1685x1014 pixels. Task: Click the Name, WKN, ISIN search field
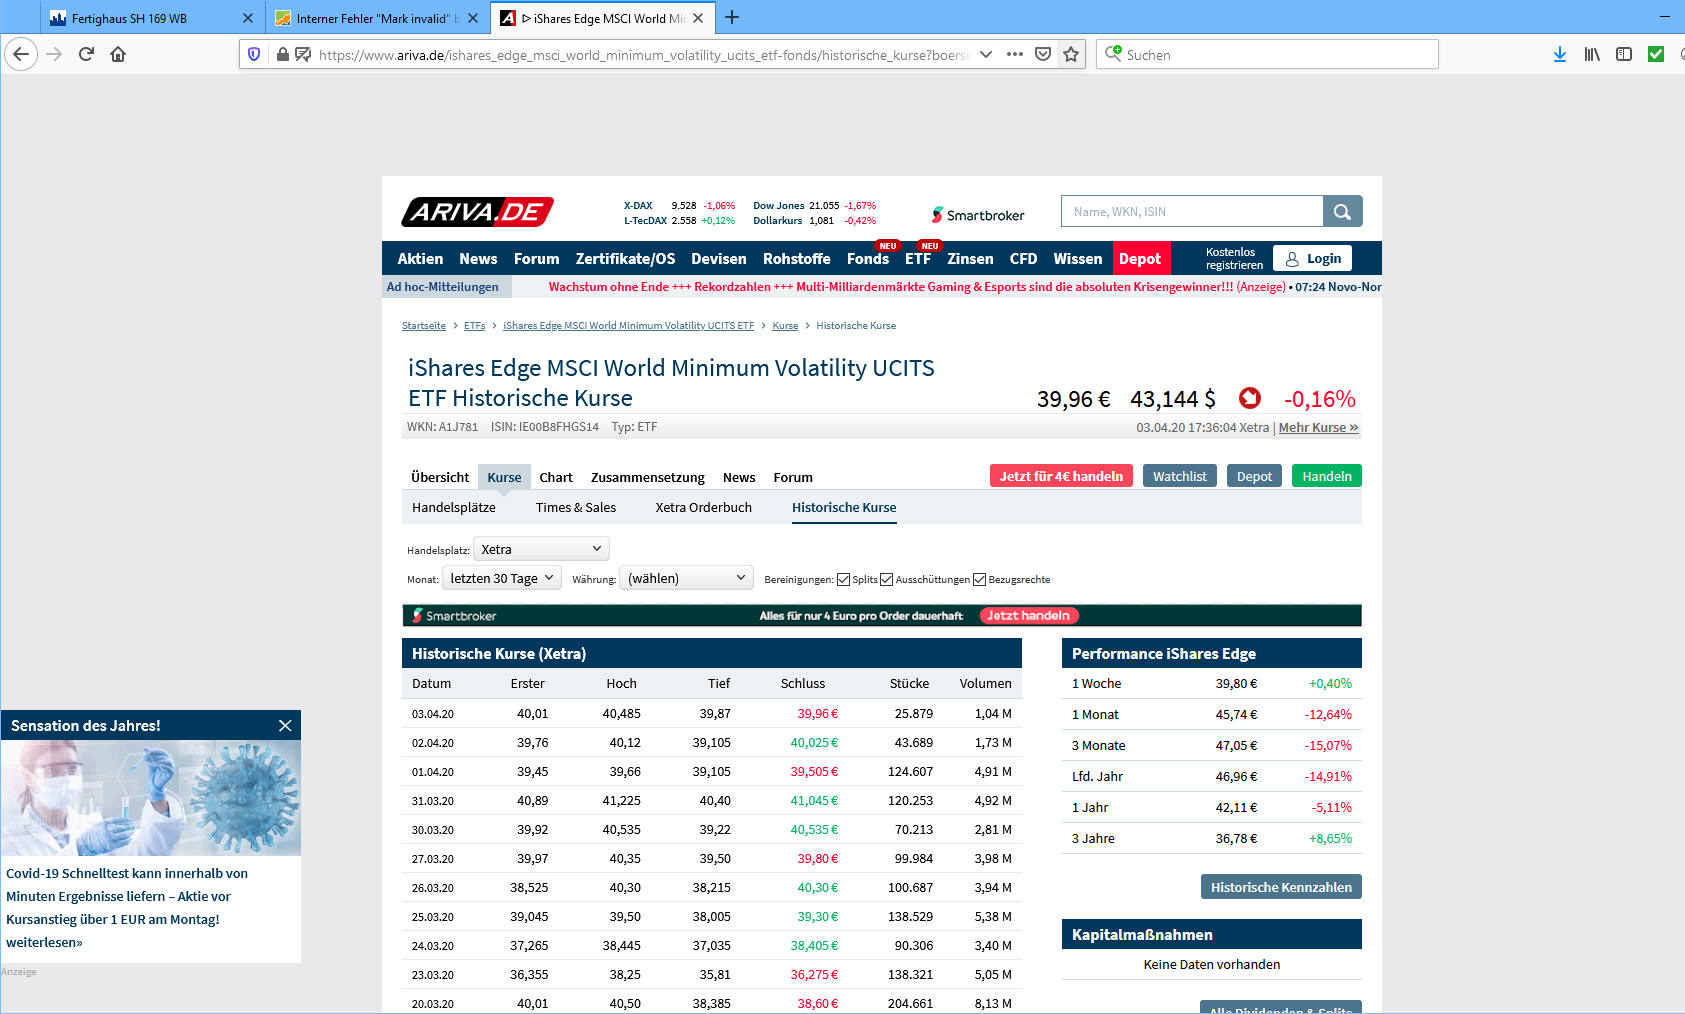click(1191, 212)
